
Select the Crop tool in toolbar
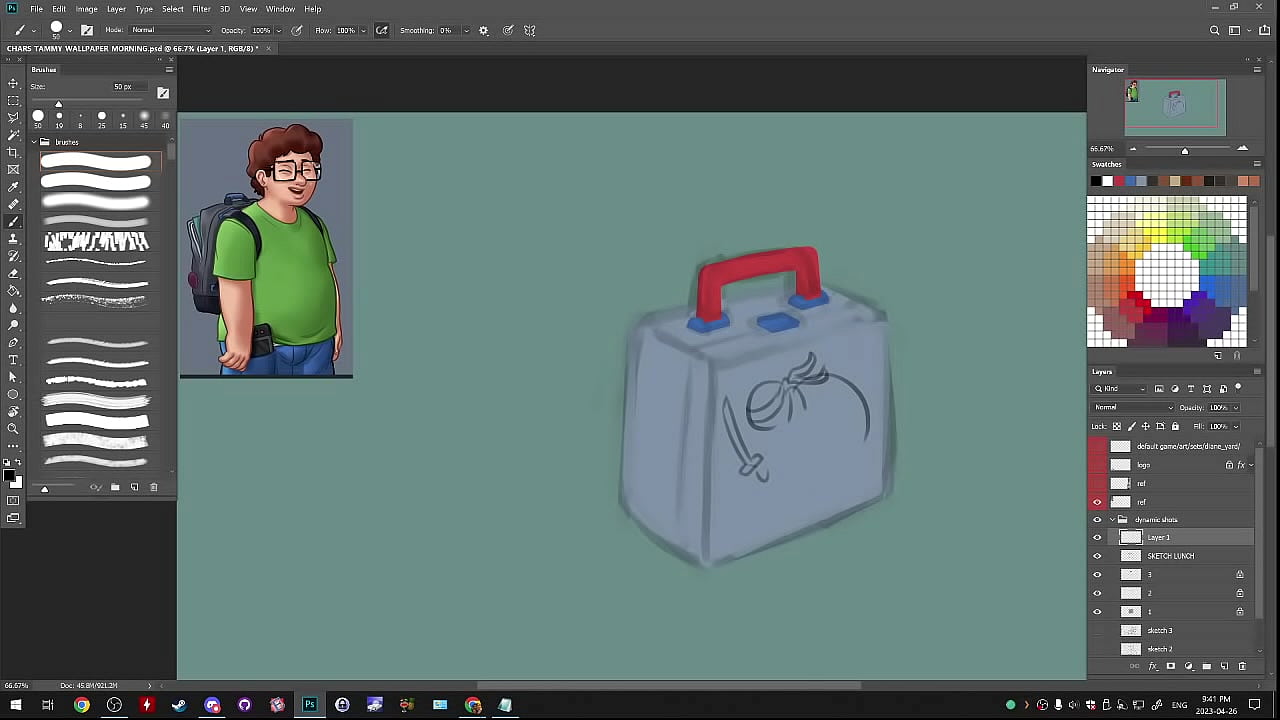pyautogui.click(x=13, y=152)
